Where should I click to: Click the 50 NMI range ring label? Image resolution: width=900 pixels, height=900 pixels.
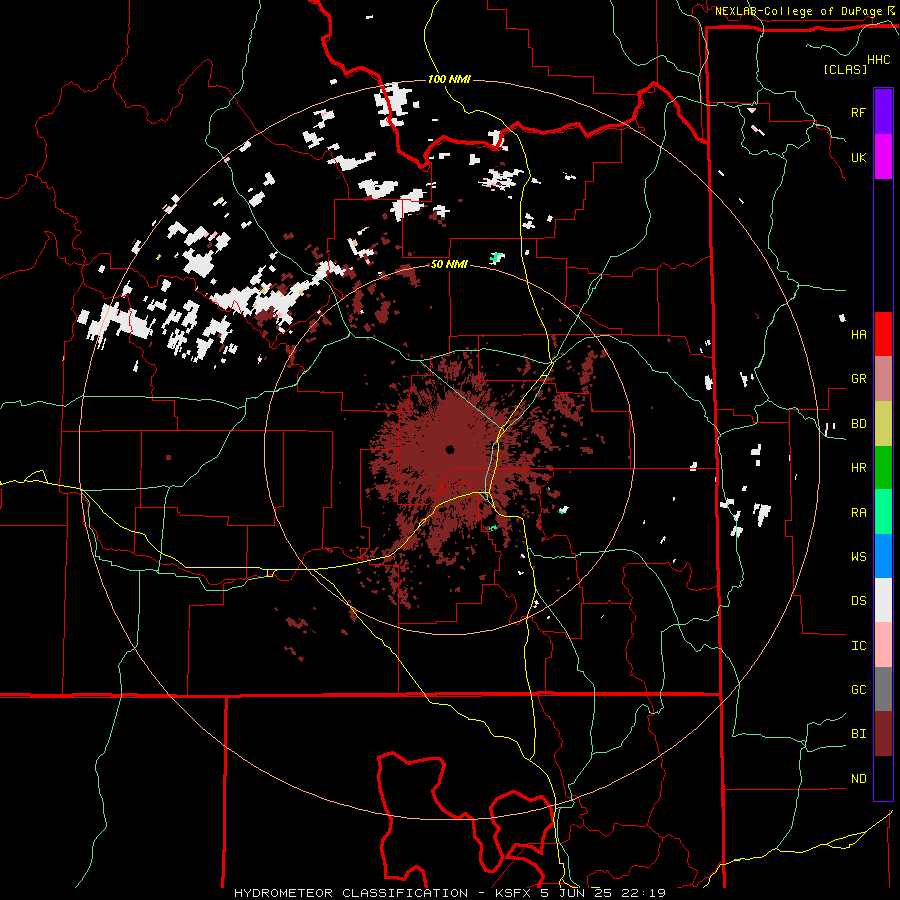(x=449, y=264)
